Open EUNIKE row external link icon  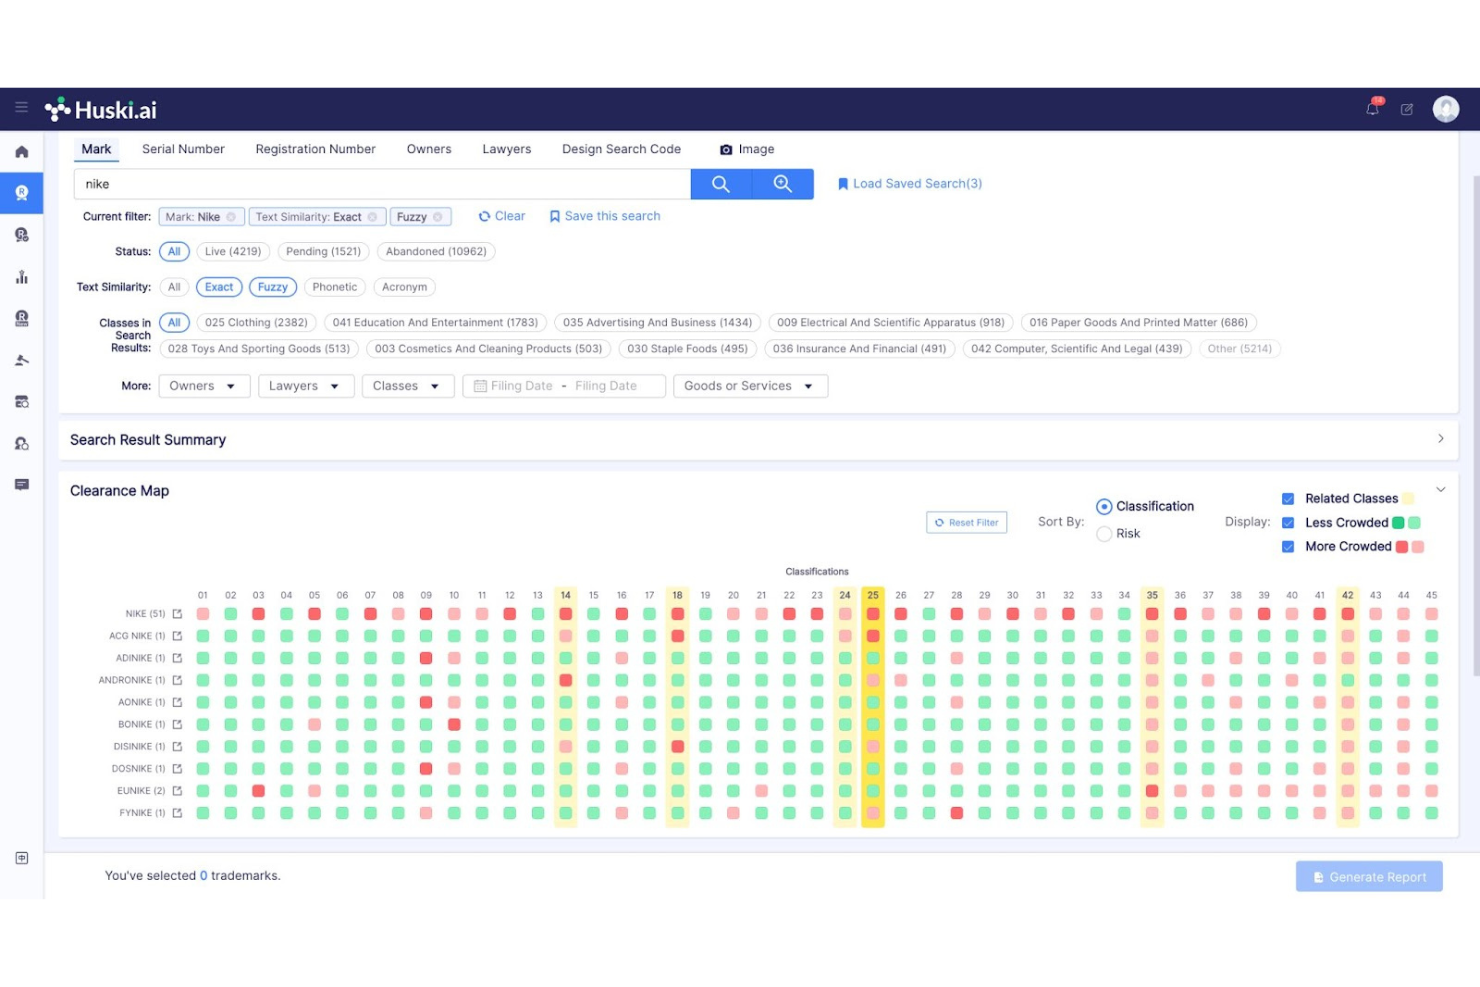pyautogui.click(x=177, y=791)
